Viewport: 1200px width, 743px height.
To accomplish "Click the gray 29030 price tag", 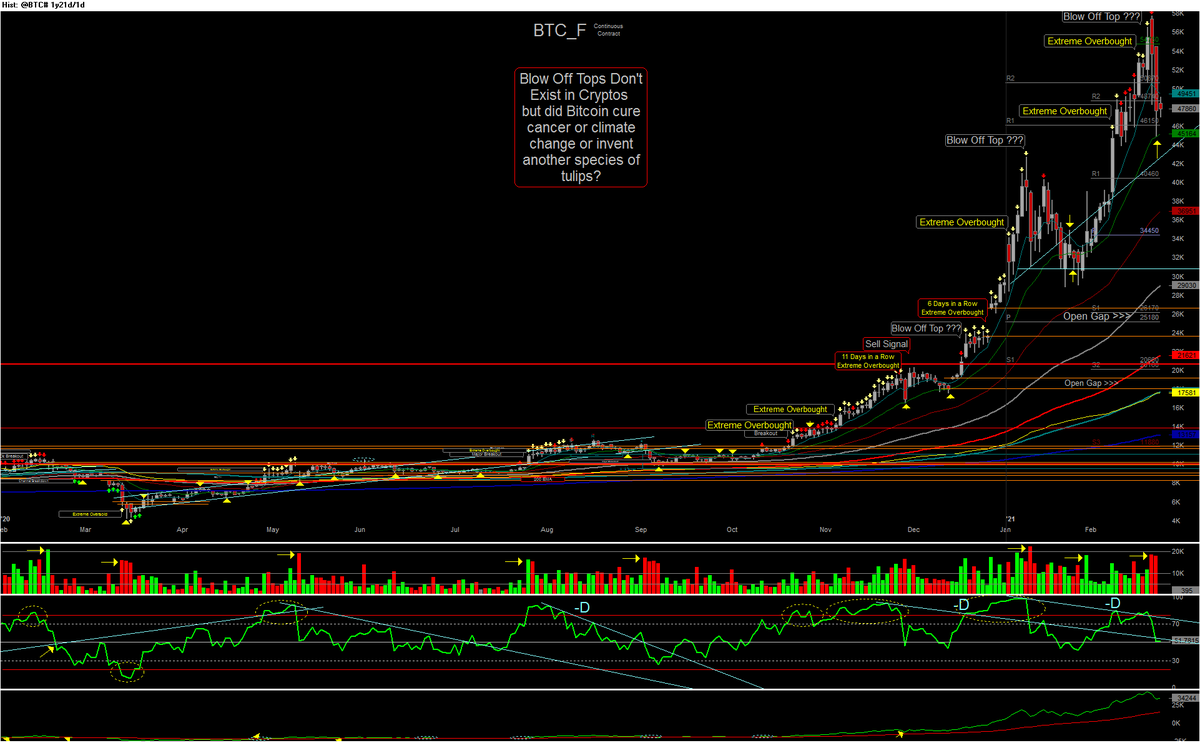I will tap(1185, 285).
